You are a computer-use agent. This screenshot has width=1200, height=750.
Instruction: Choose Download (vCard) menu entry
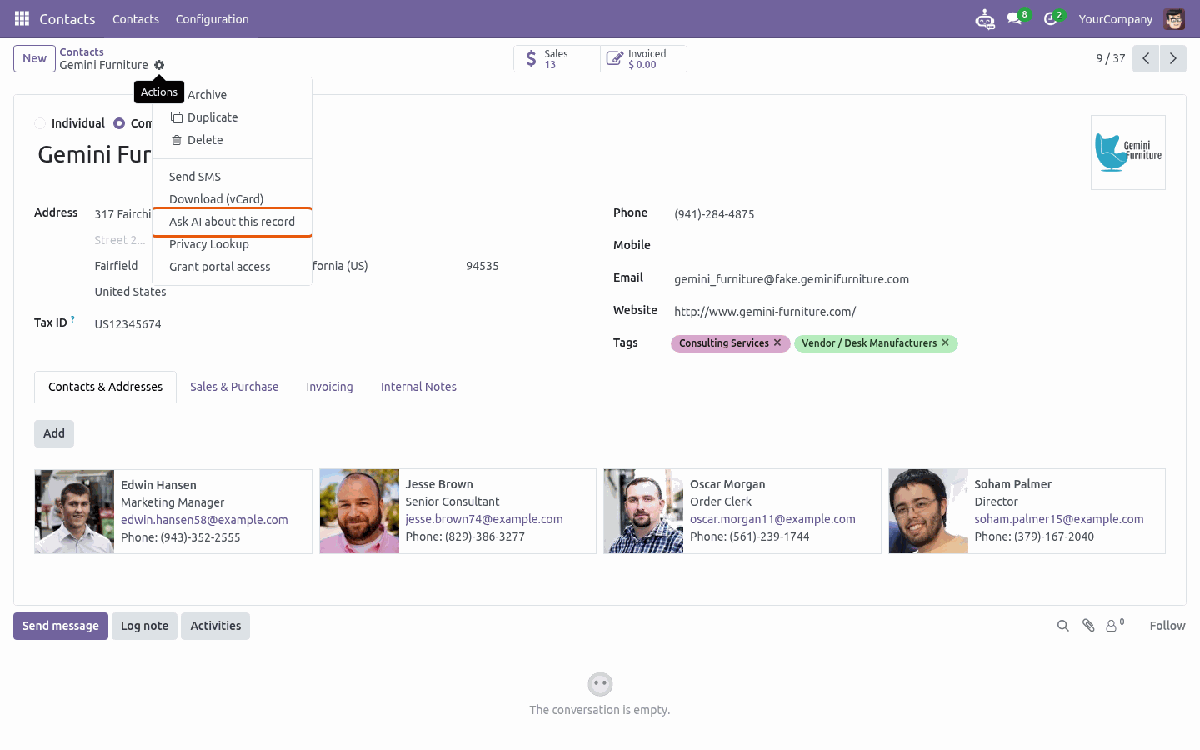click(232, 199)
